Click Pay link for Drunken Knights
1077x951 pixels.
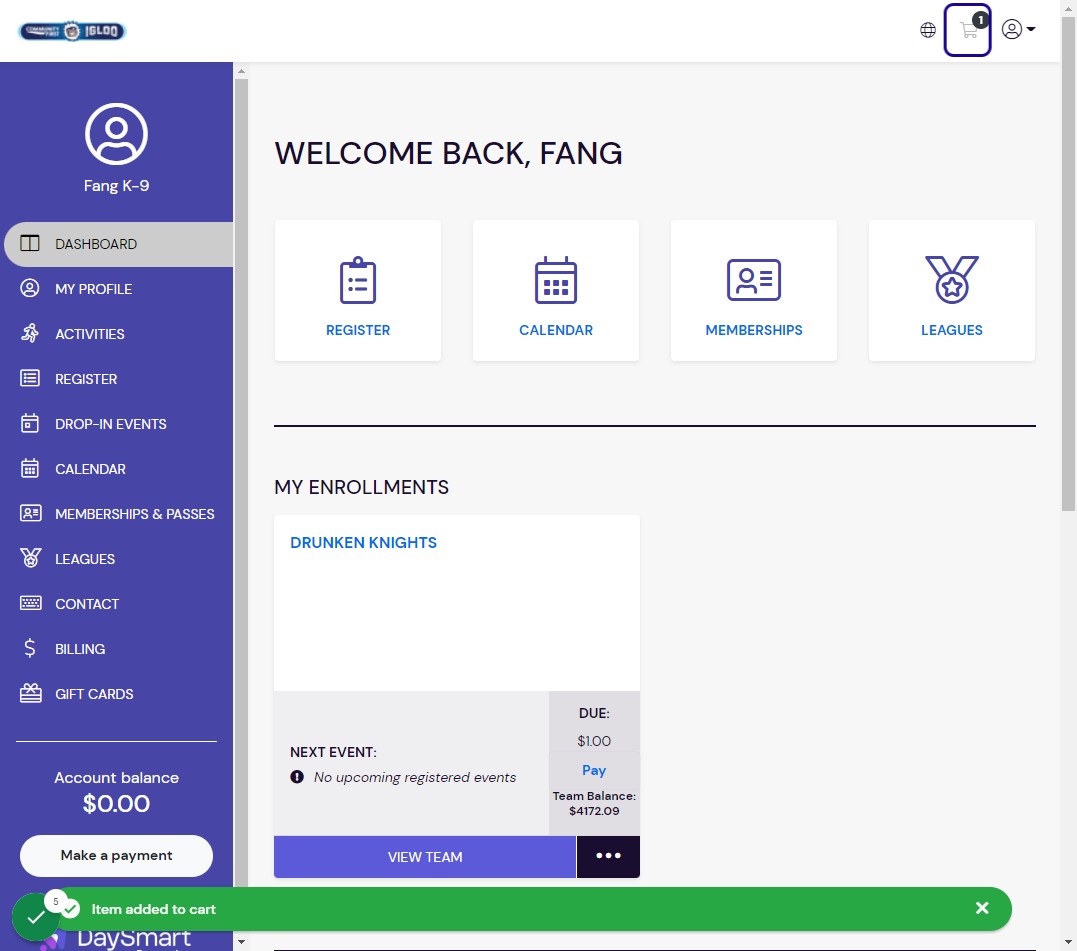594,770
